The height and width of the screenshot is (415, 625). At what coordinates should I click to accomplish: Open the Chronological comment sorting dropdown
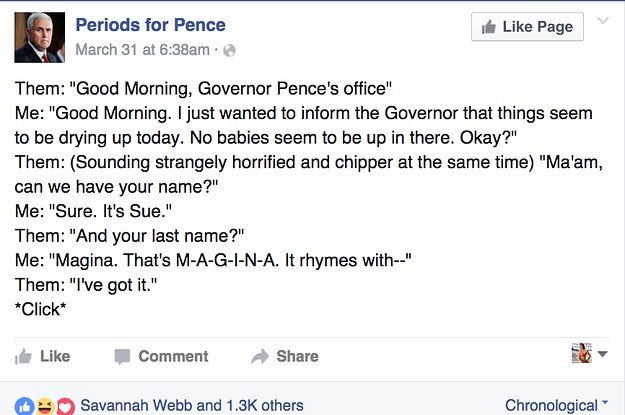[x=556, y=405]
